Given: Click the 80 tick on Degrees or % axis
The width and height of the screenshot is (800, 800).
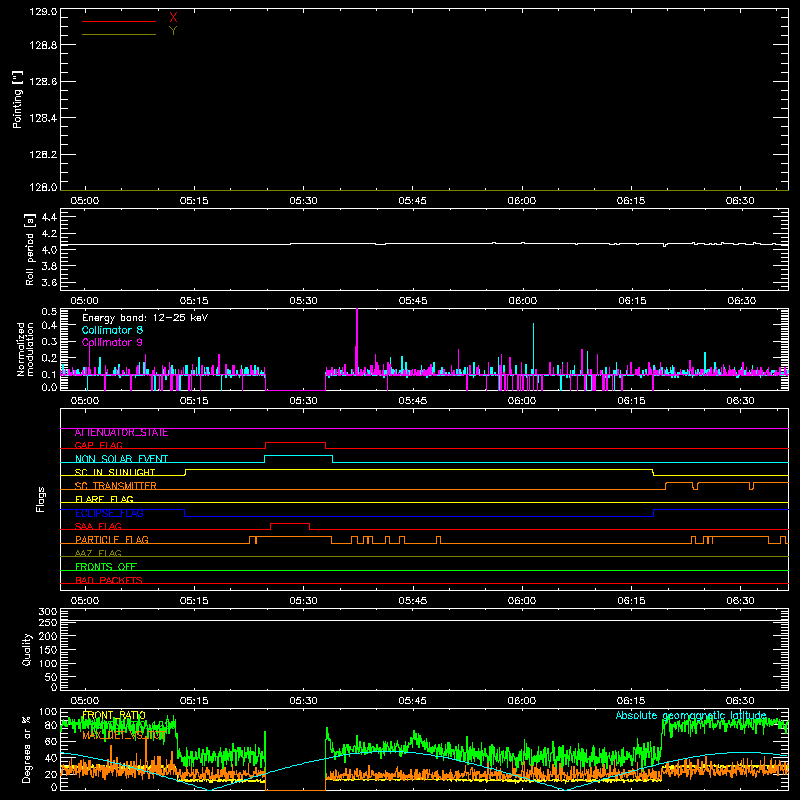Looking at the screenshot, I should [51, 726].
